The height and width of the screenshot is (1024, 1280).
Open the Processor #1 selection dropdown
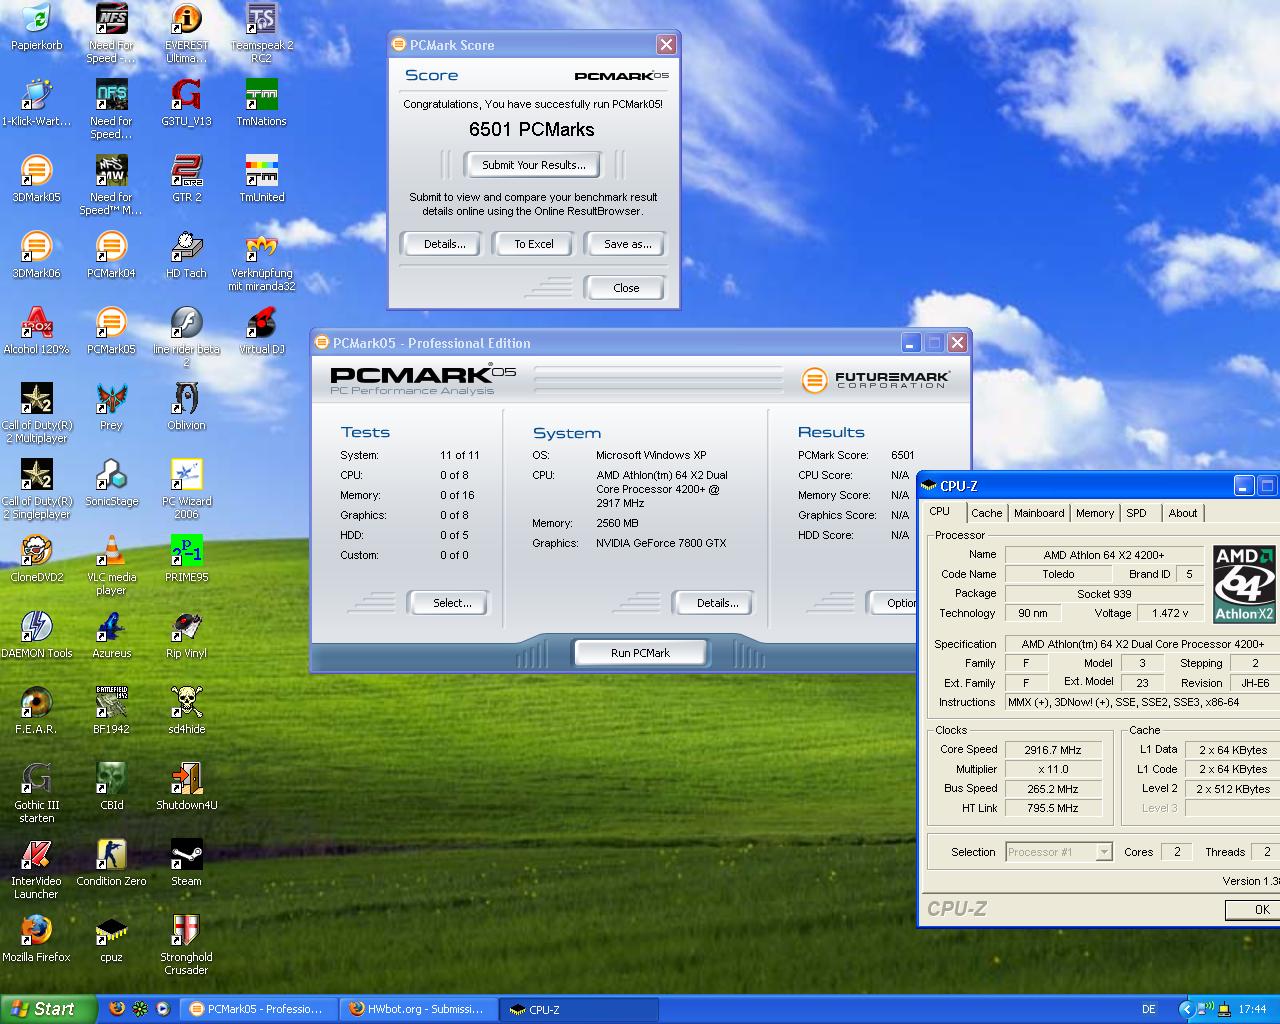point(1059,852)
